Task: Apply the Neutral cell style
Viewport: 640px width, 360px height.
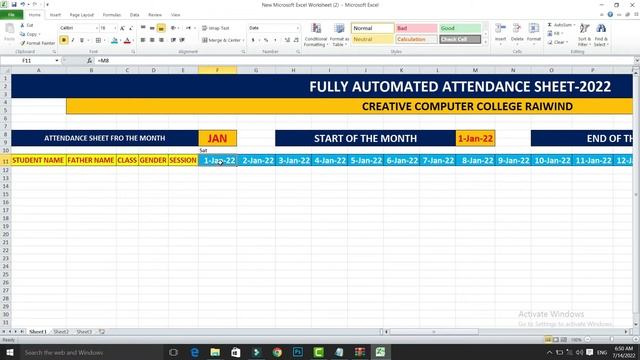Action: coord(372,40)
